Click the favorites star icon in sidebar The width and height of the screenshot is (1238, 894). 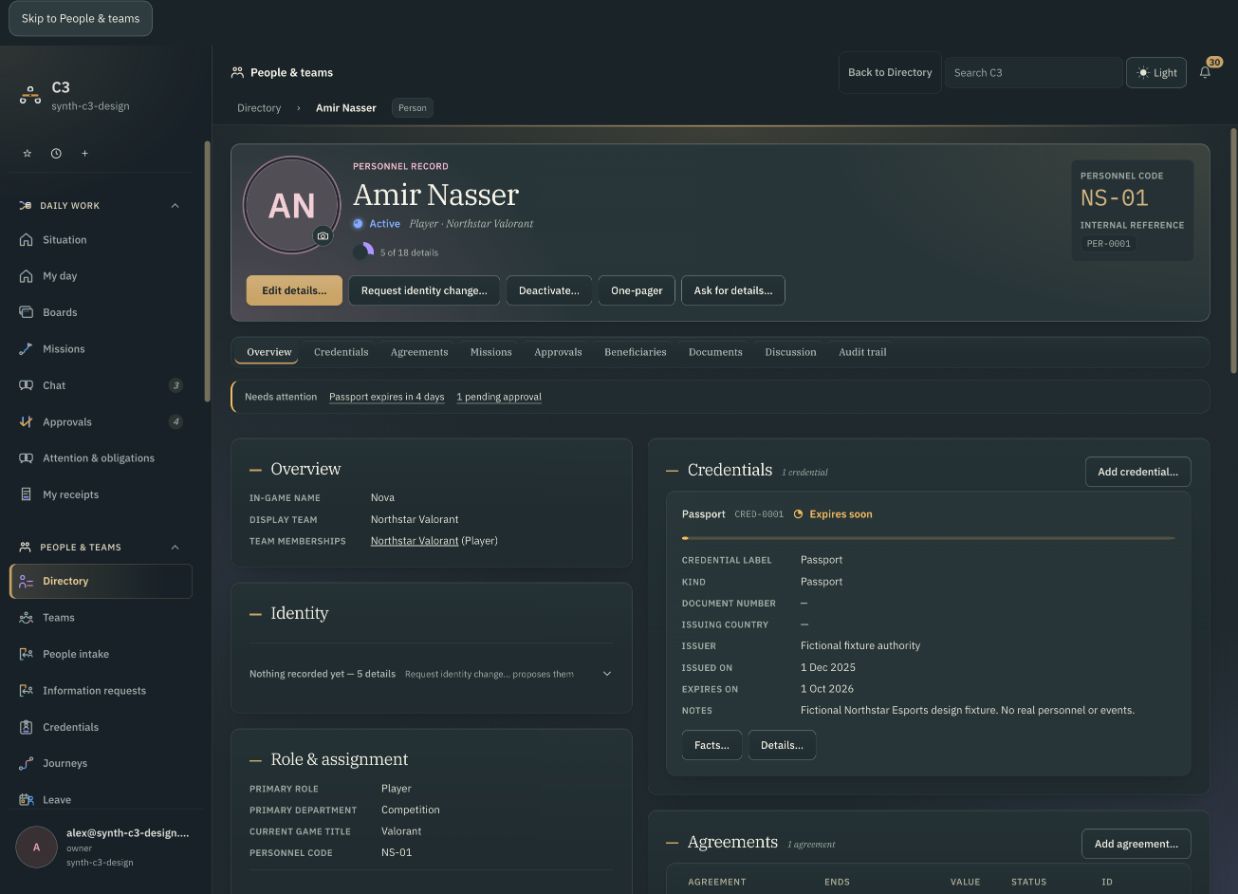(x=27, y=153)
